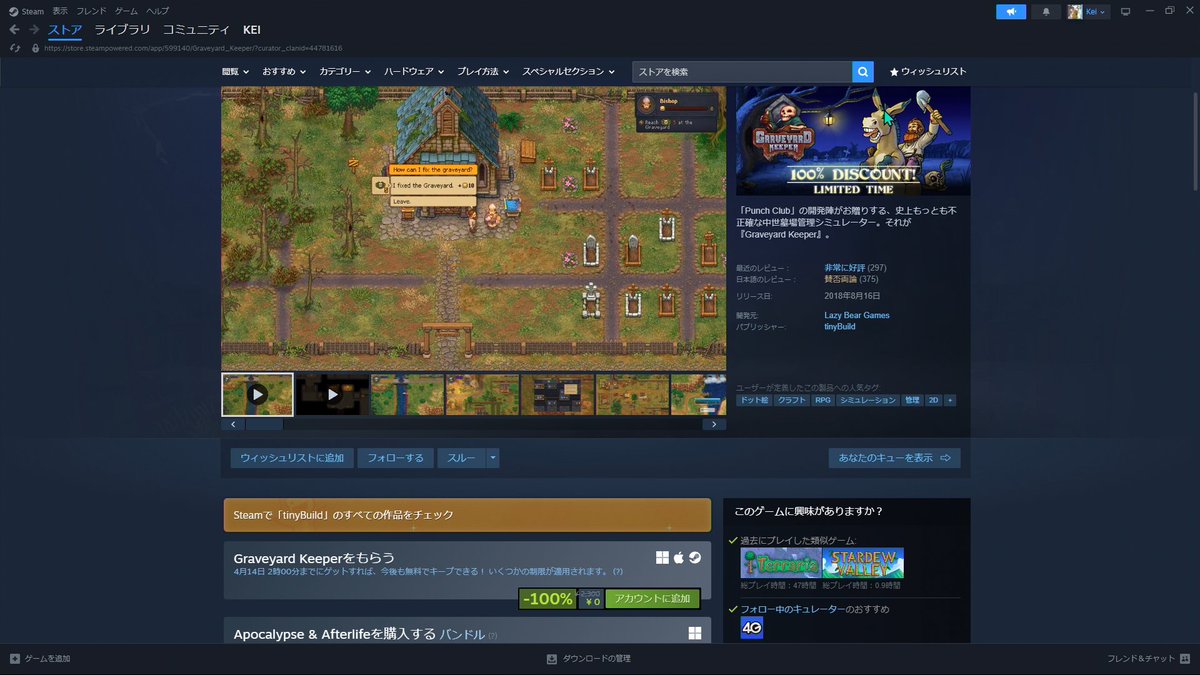
Task: Open the ゲーム menu
Action: (x=126, y=11)
